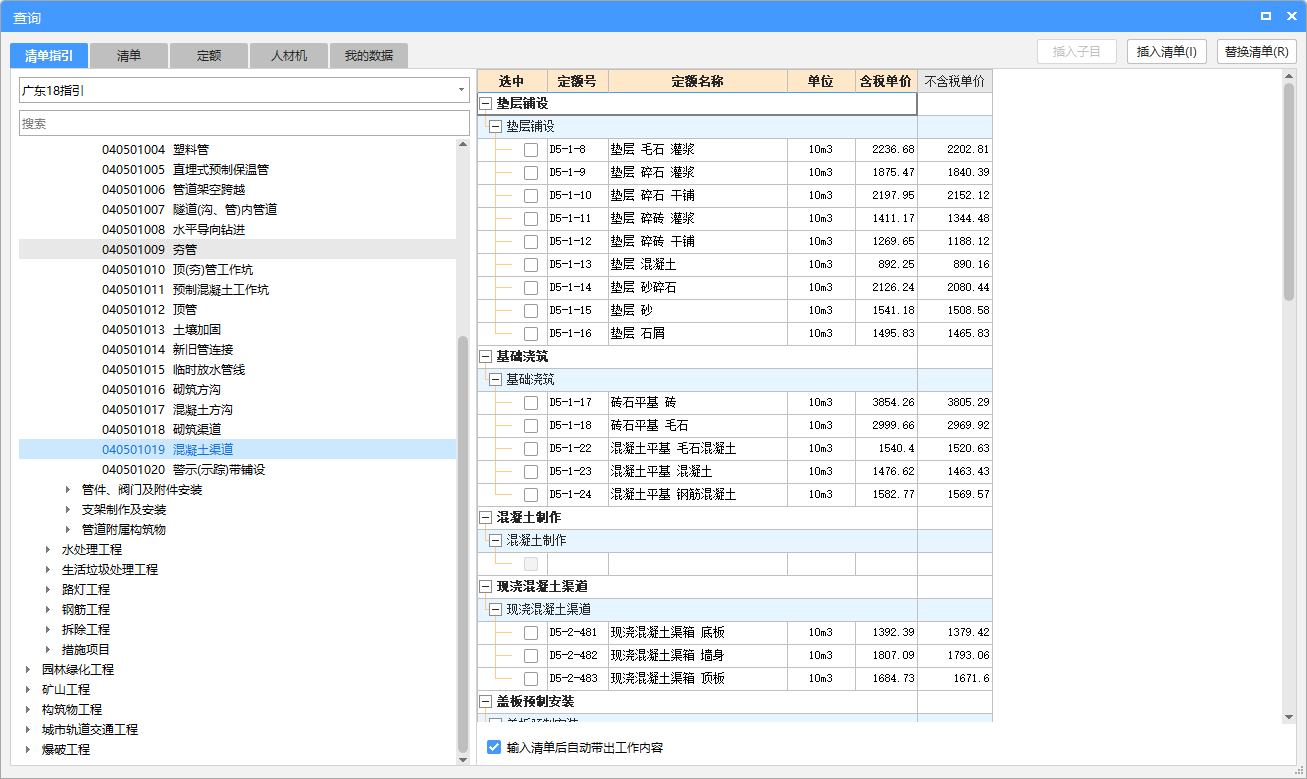The image size is (1307, 779).
Task: Collapse the bold 盖板预制安装 group
Action: click(486, 702)
